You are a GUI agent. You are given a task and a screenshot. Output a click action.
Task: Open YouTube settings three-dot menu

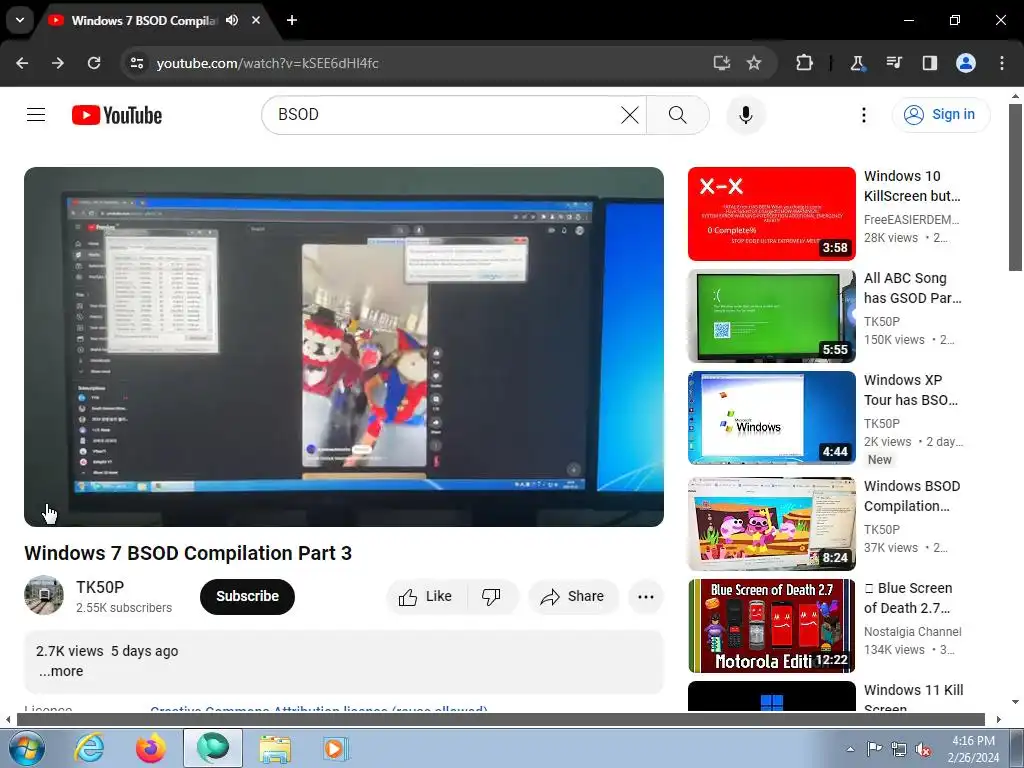(x=863, y=115)
